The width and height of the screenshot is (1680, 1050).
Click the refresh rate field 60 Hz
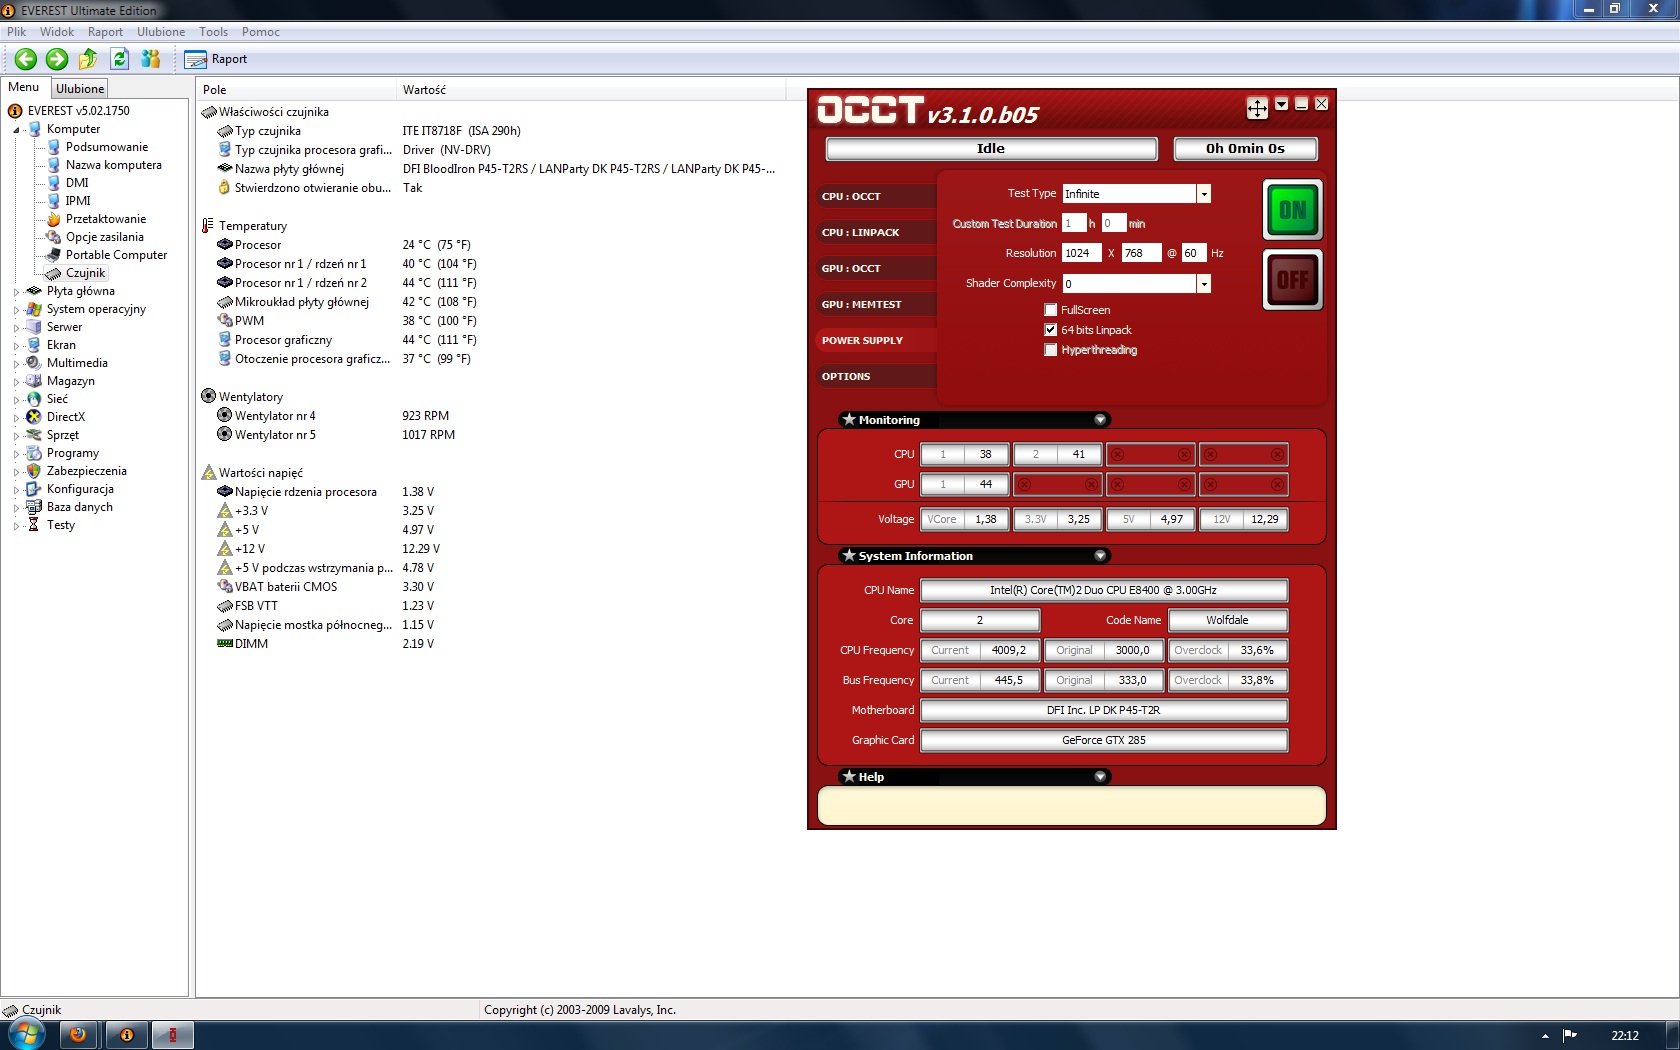[x=1194, y=254]
